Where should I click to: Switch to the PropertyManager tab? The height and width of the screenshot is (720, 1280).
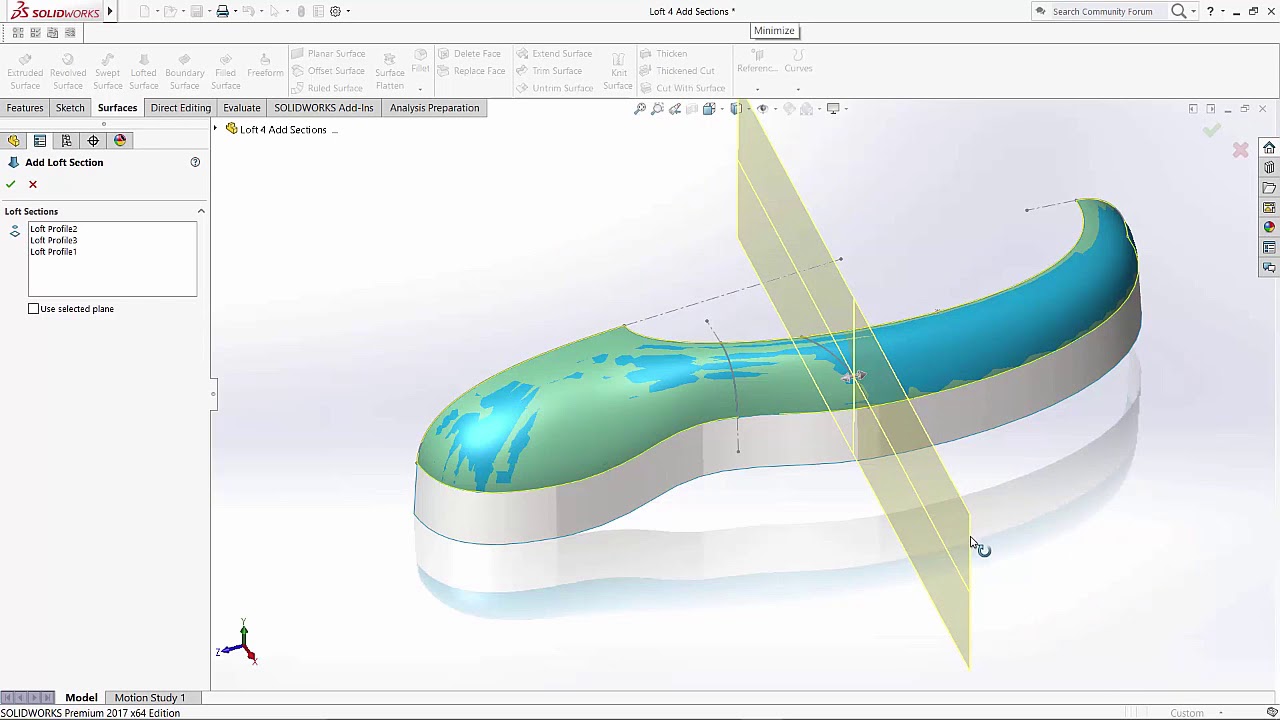pyautogui.click(x=40, y=141)
